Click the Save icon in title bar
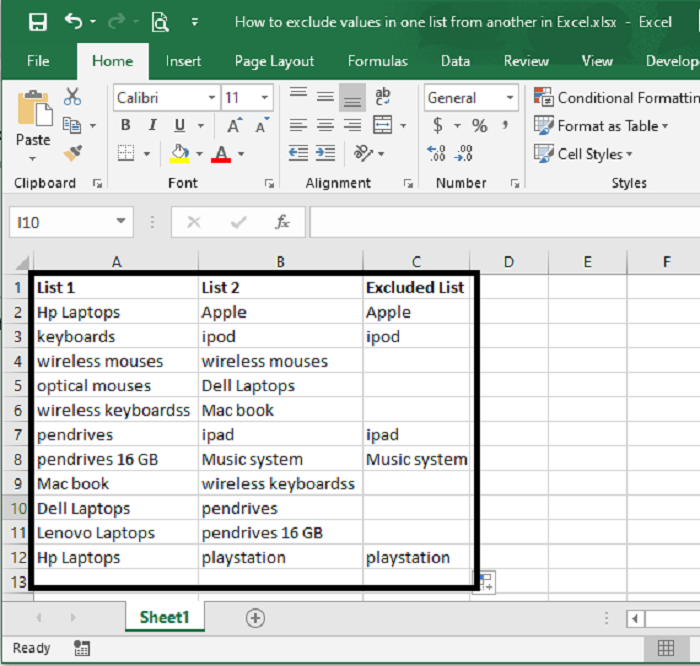700x666 pixels. click(37, 21)
